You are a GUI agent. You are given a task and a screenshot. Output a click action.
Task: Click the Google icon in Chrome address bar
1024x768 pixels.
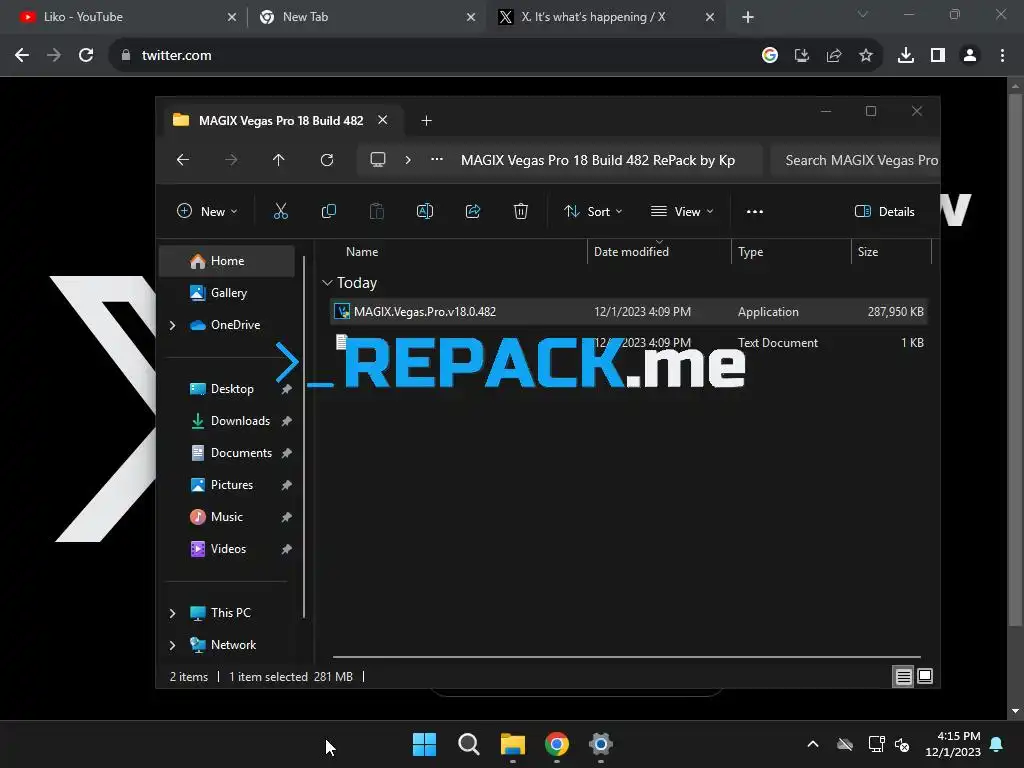[x=770, y=56]
